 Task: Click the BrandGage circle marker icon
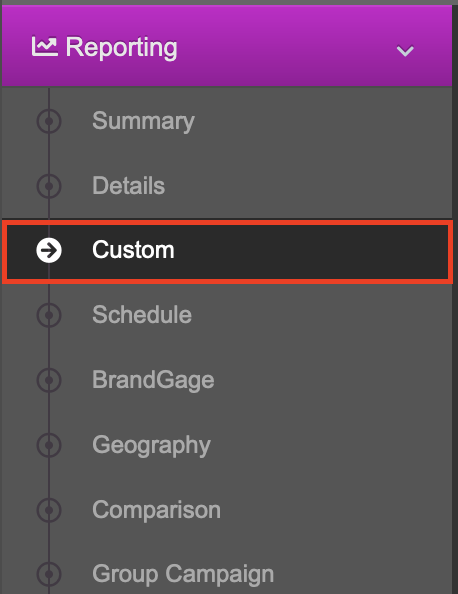point(49,380)
